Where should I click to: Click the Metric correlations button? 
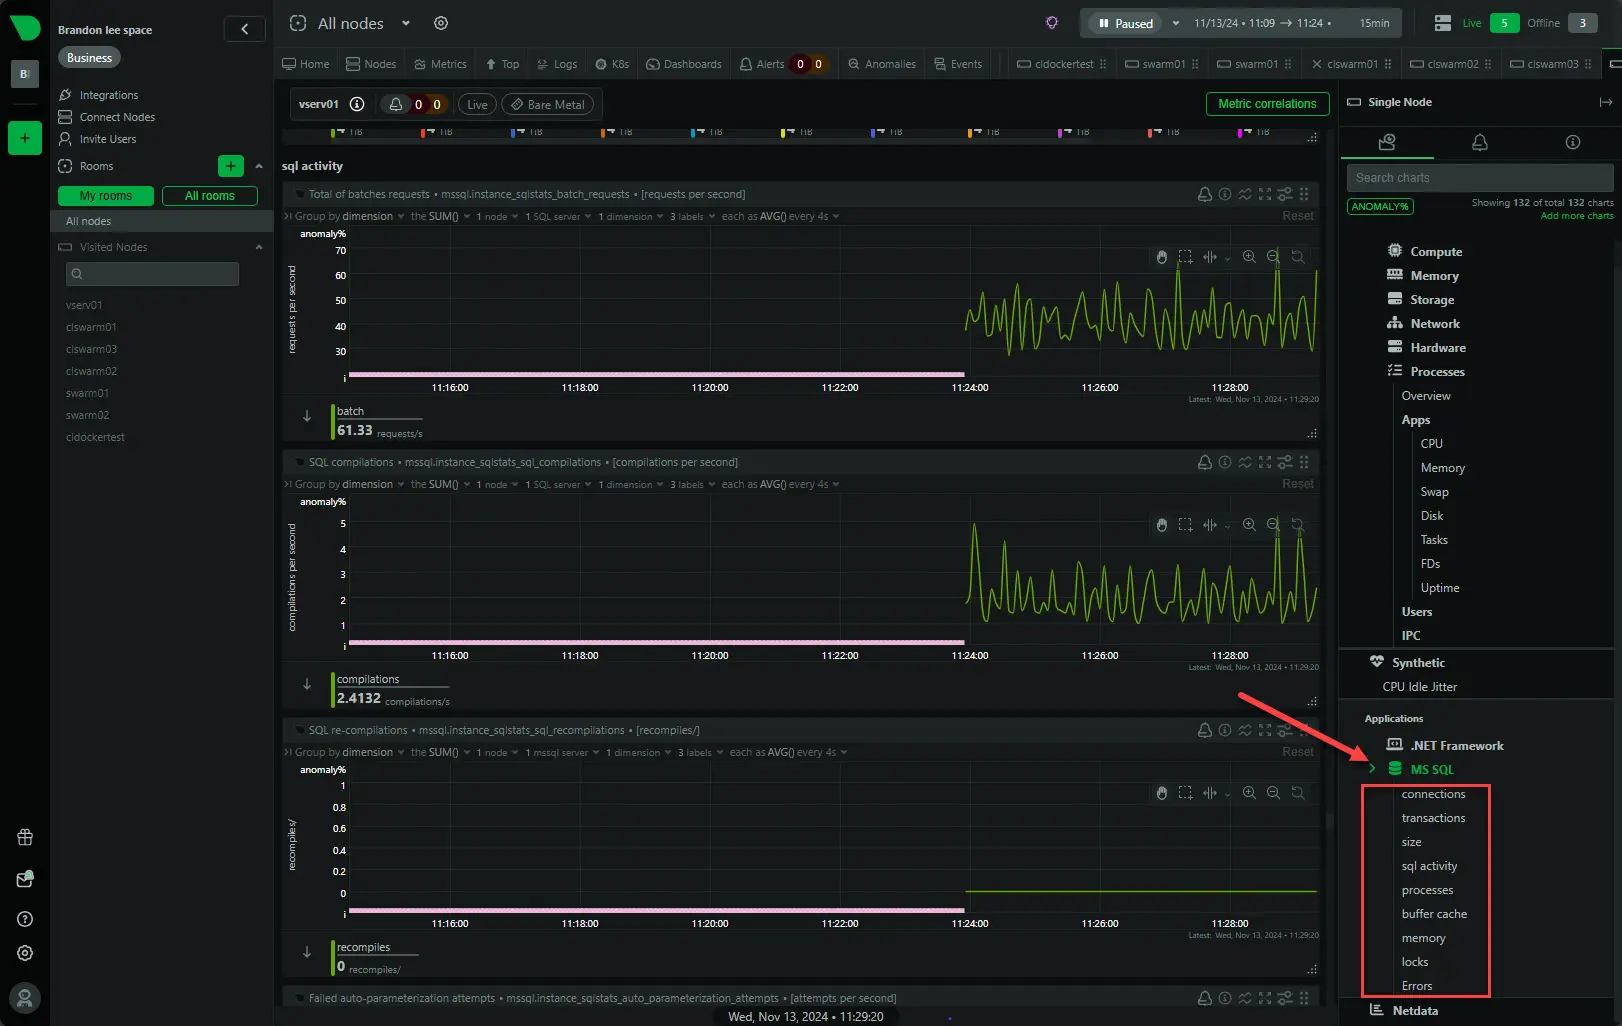point(1266,104)
